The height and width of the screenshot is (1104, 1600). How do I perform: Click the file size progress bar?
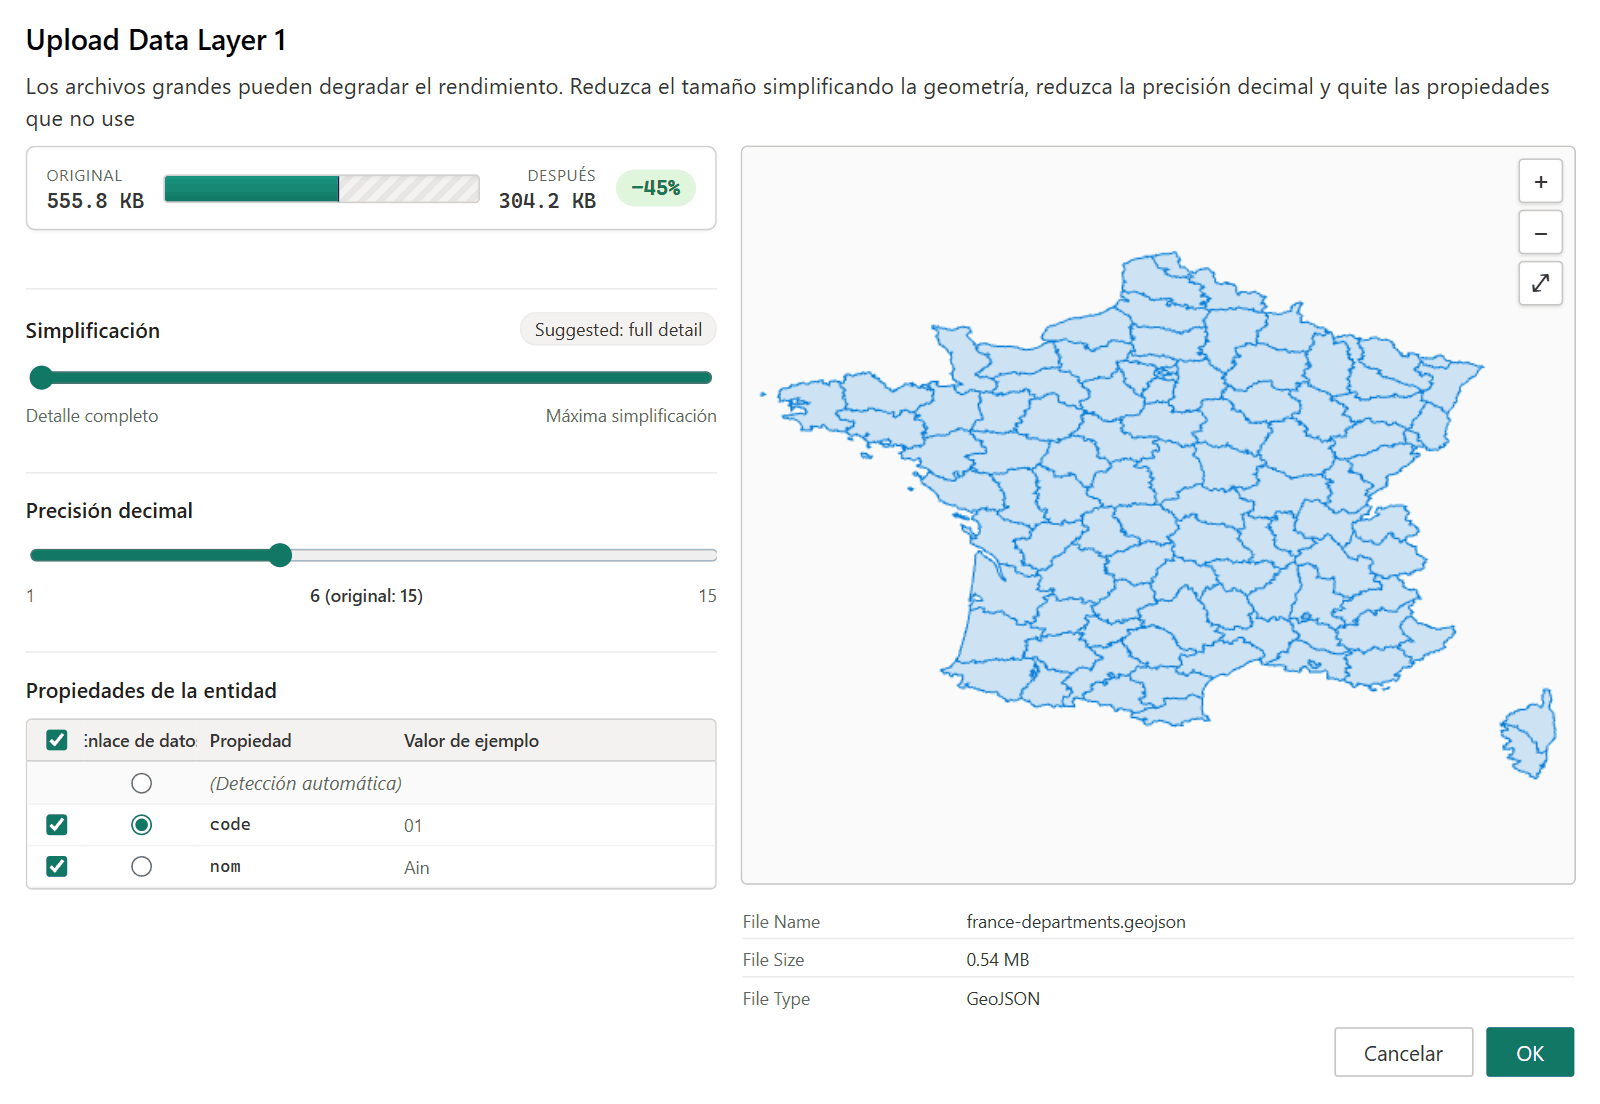pos(322,189)
